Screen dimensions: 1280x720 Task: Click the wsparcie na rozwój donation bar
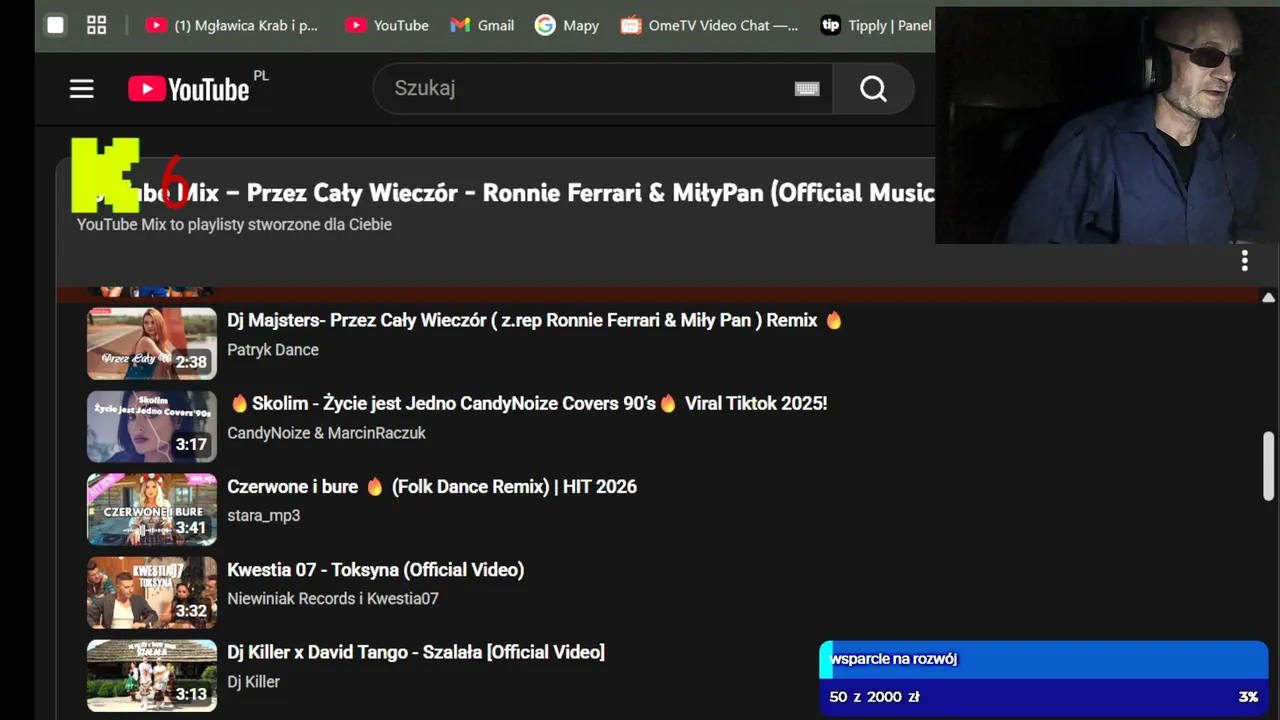point(1044,659)
